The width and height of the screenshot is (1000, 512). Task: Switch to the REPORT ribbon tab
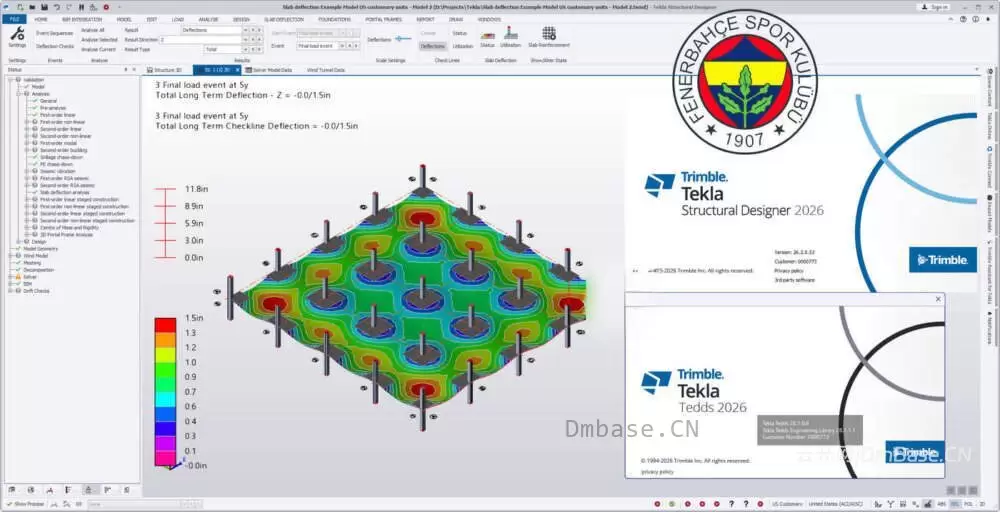point(425,19)
